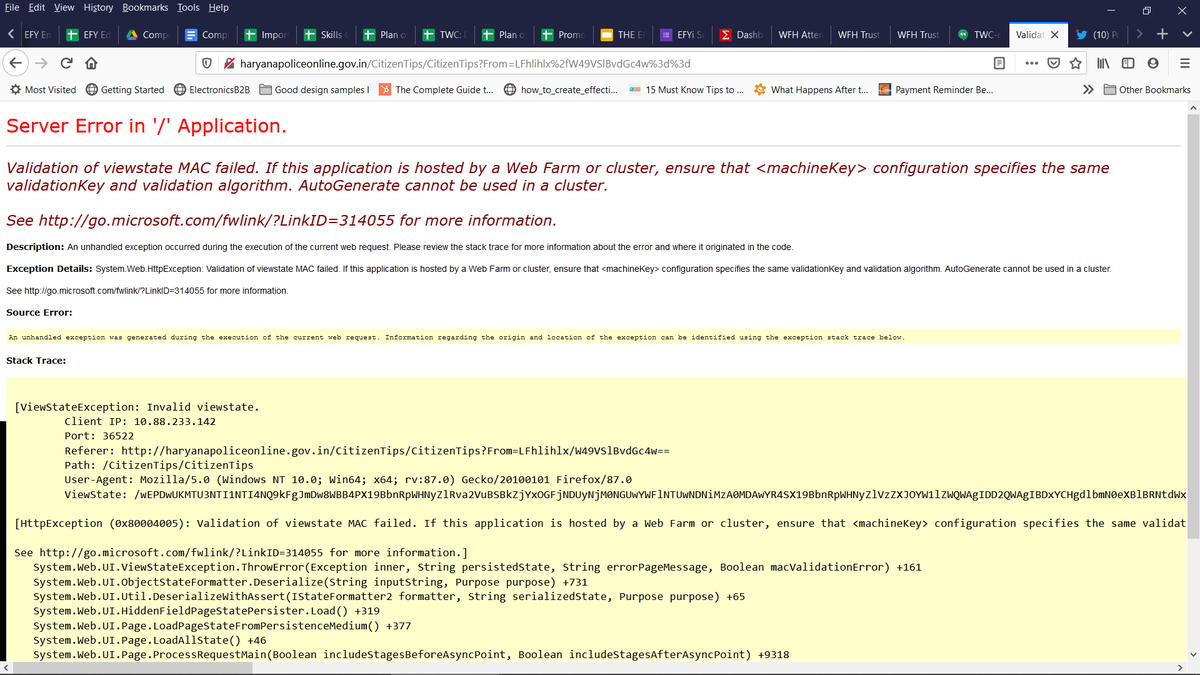Open The Complete Guide bookmark

[436, 89]
